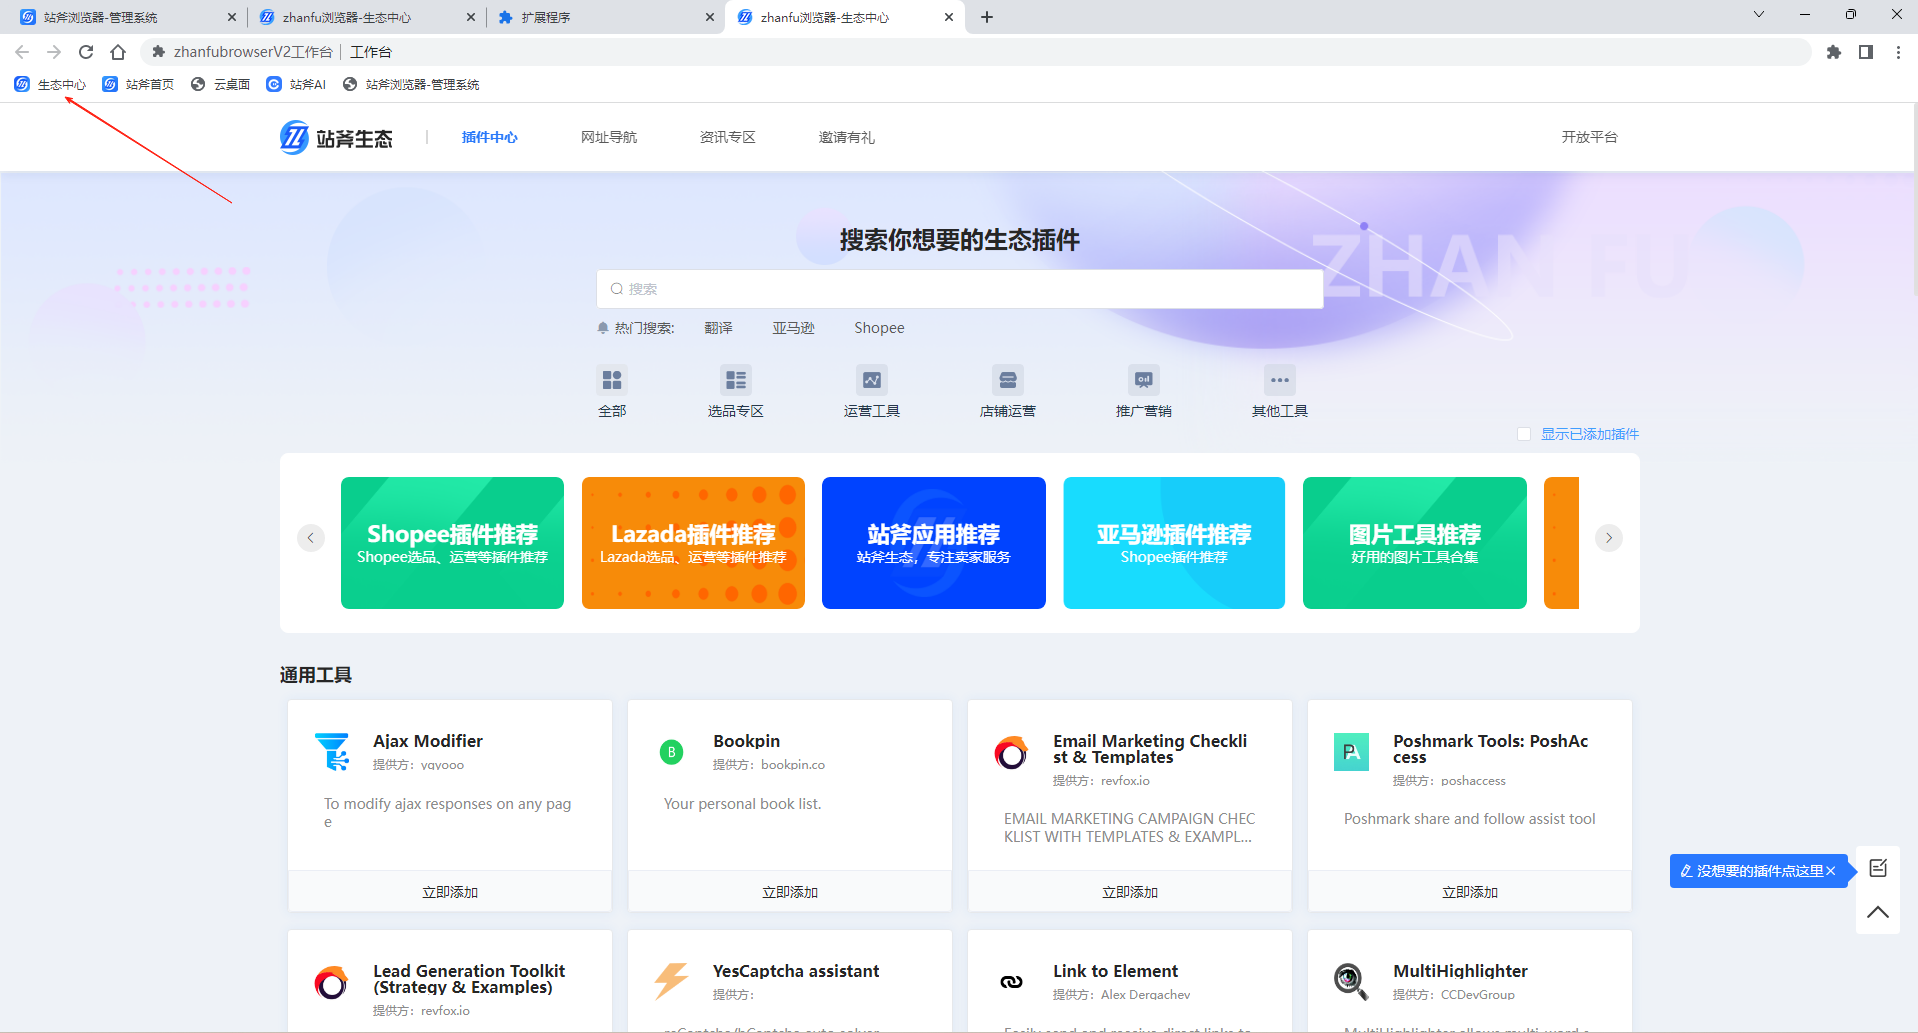Close the 扩展程序 tab
The width and height of the screenshot is (1918, 1033).
coord(710,17)
